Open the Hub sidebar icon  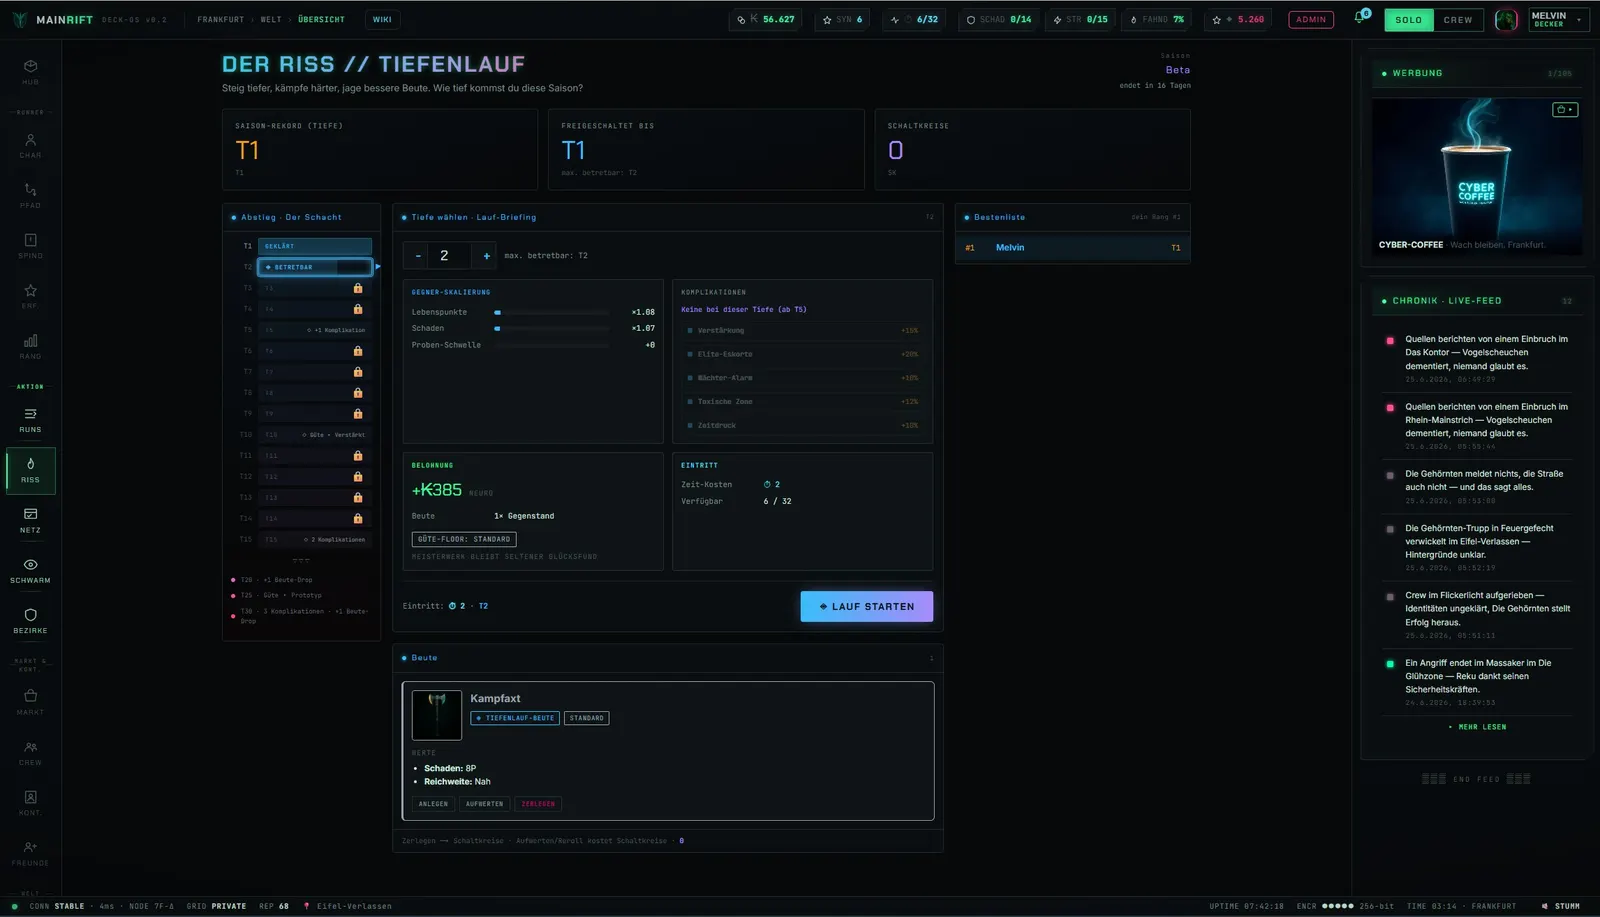point(30,71)
